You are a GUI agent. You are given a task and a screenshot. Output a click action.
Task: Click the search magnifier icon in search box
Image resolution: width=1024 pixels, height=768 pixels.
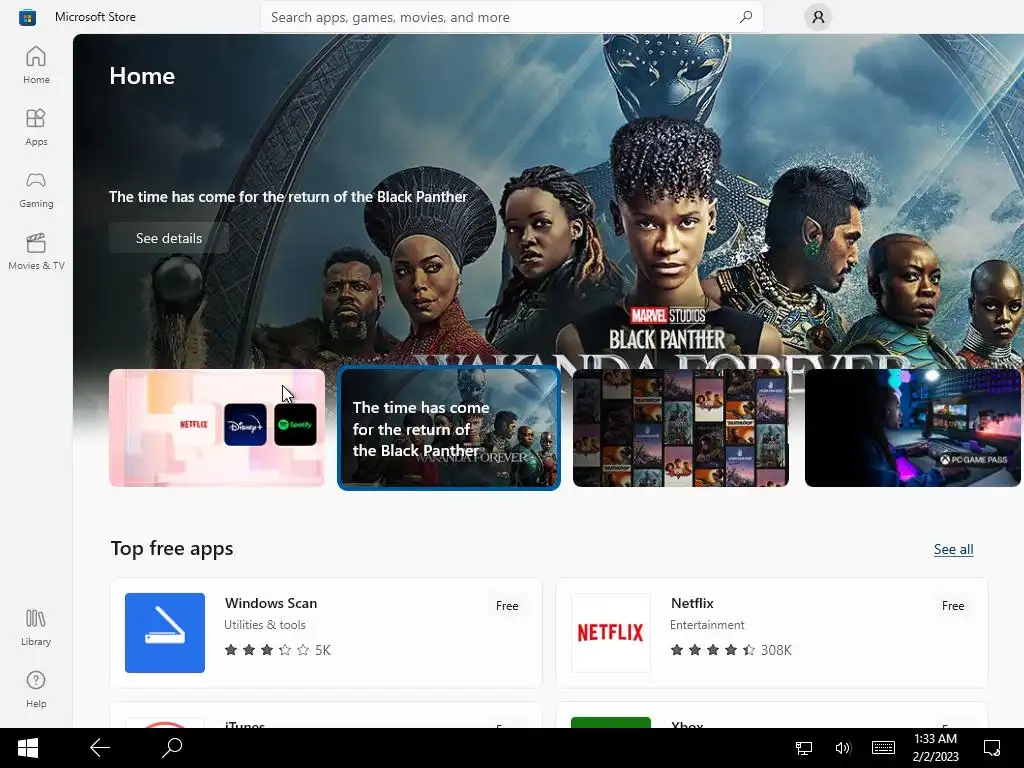[x=746, y=17]
